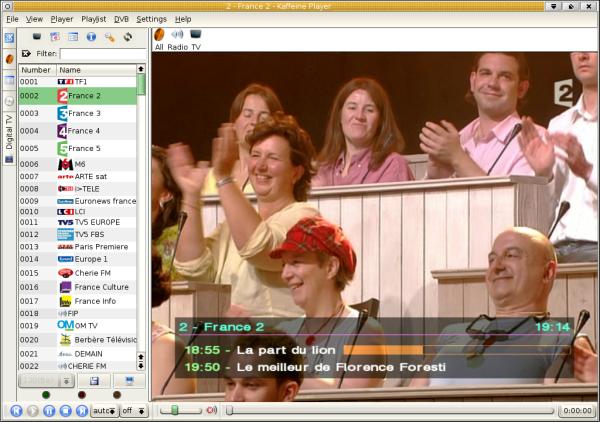Viewport: 600px width, 422px height.
Task: Sort channels by the Name column header
Action: 96,70
